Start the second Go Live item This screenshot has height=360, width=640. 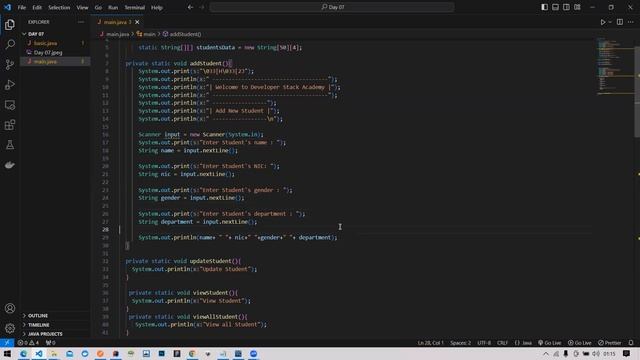click(x=580, y=343)
